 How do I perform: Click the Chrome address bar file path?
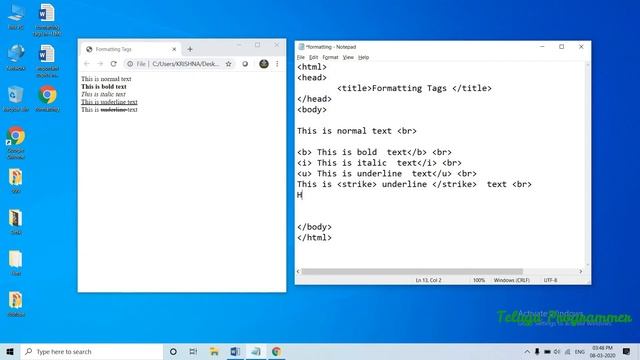coord(186,64)
